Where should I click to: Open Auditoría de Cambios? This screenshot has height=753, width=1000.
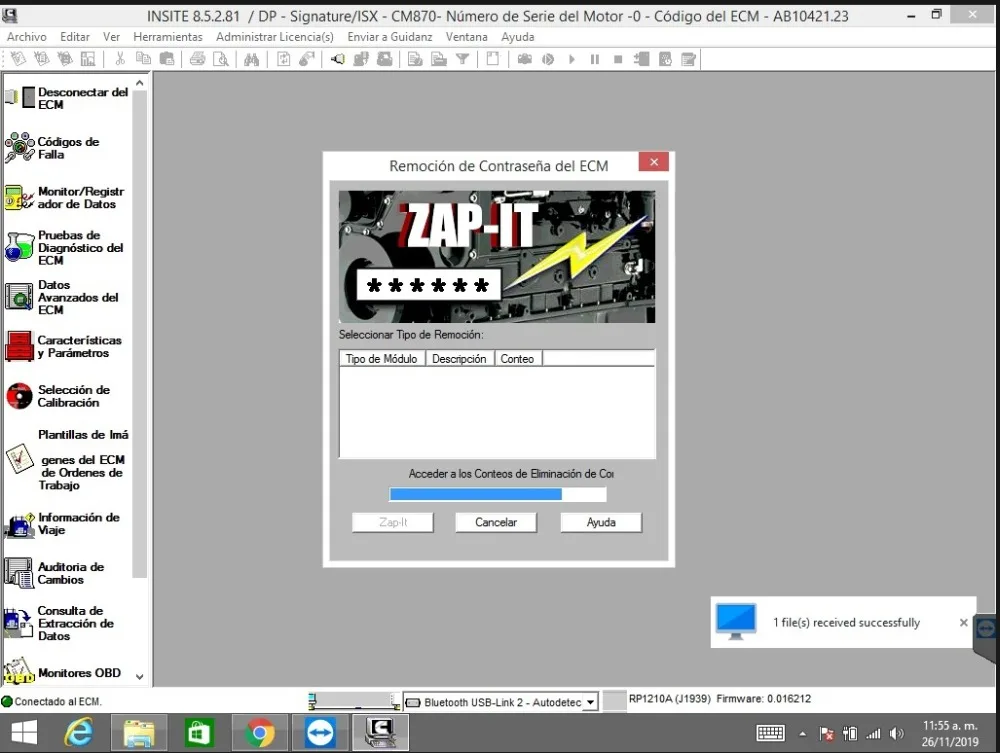click(x=55, y=573)
